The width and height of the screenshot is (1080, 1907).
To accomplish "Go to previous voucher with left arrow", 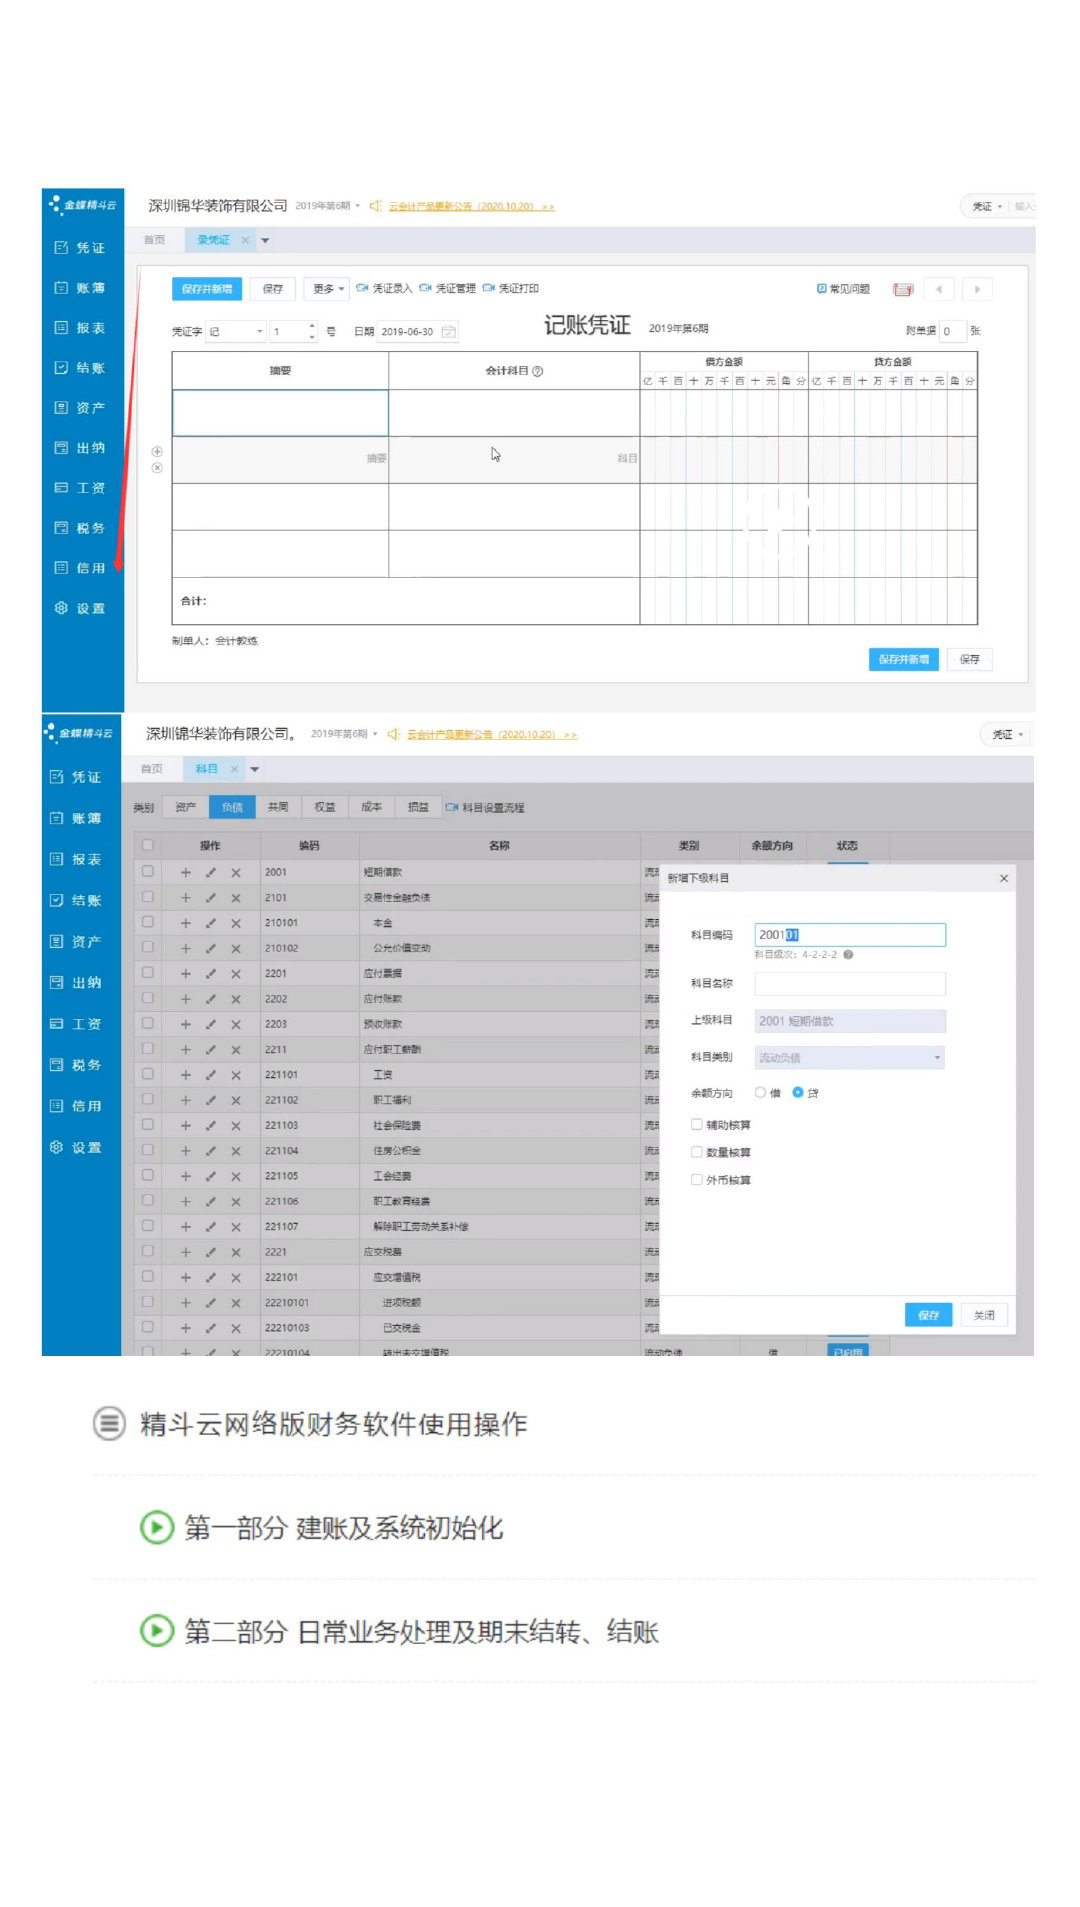I will pos(938,290).
